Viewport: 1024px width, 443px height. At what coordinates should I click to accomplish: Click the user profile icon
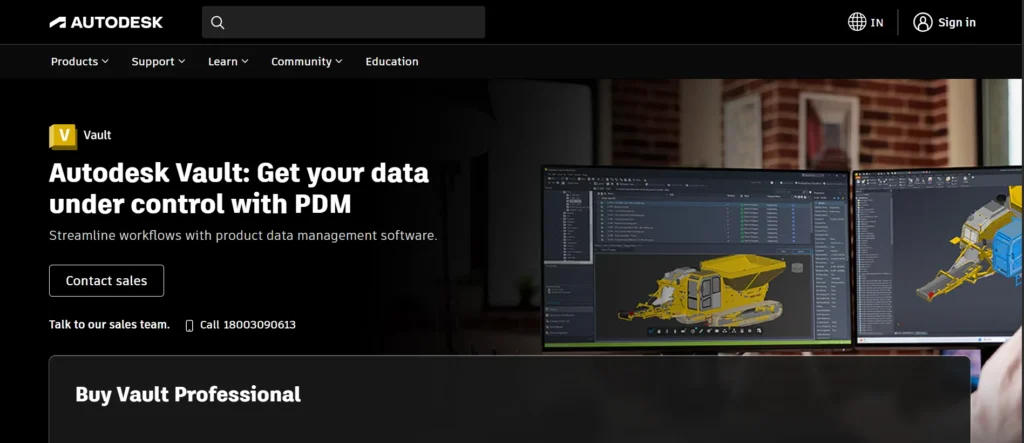pyautogui.click(x=922, y=22)
